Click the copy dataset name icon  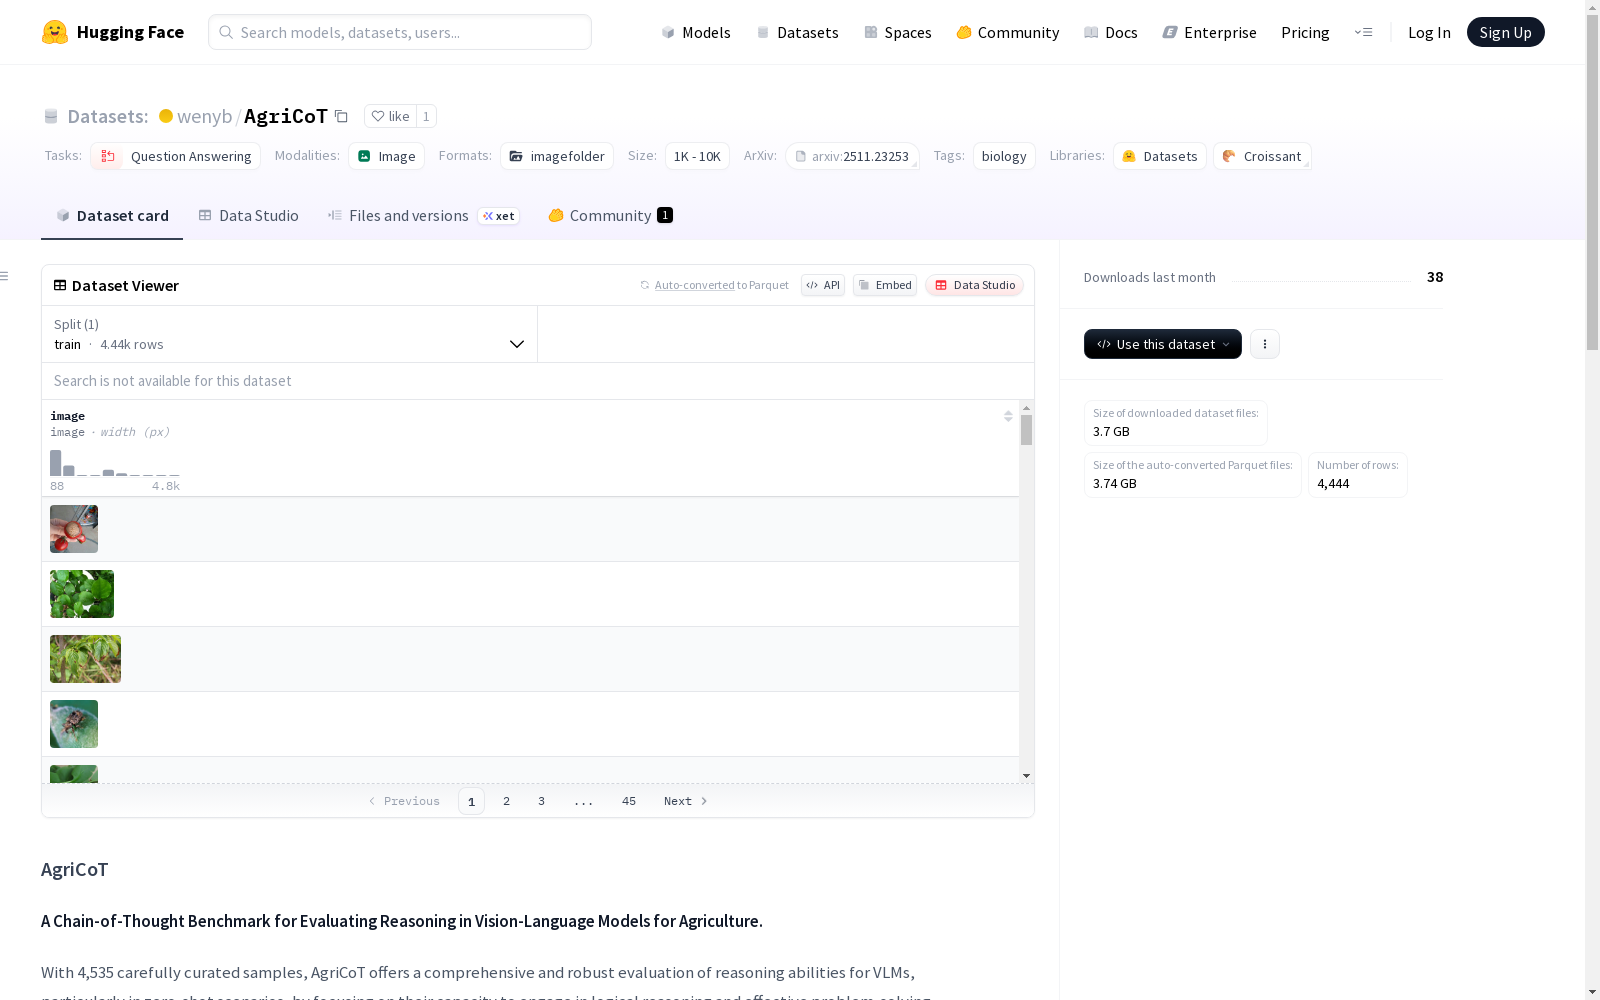pyautogui.click(x=341, y=116)
